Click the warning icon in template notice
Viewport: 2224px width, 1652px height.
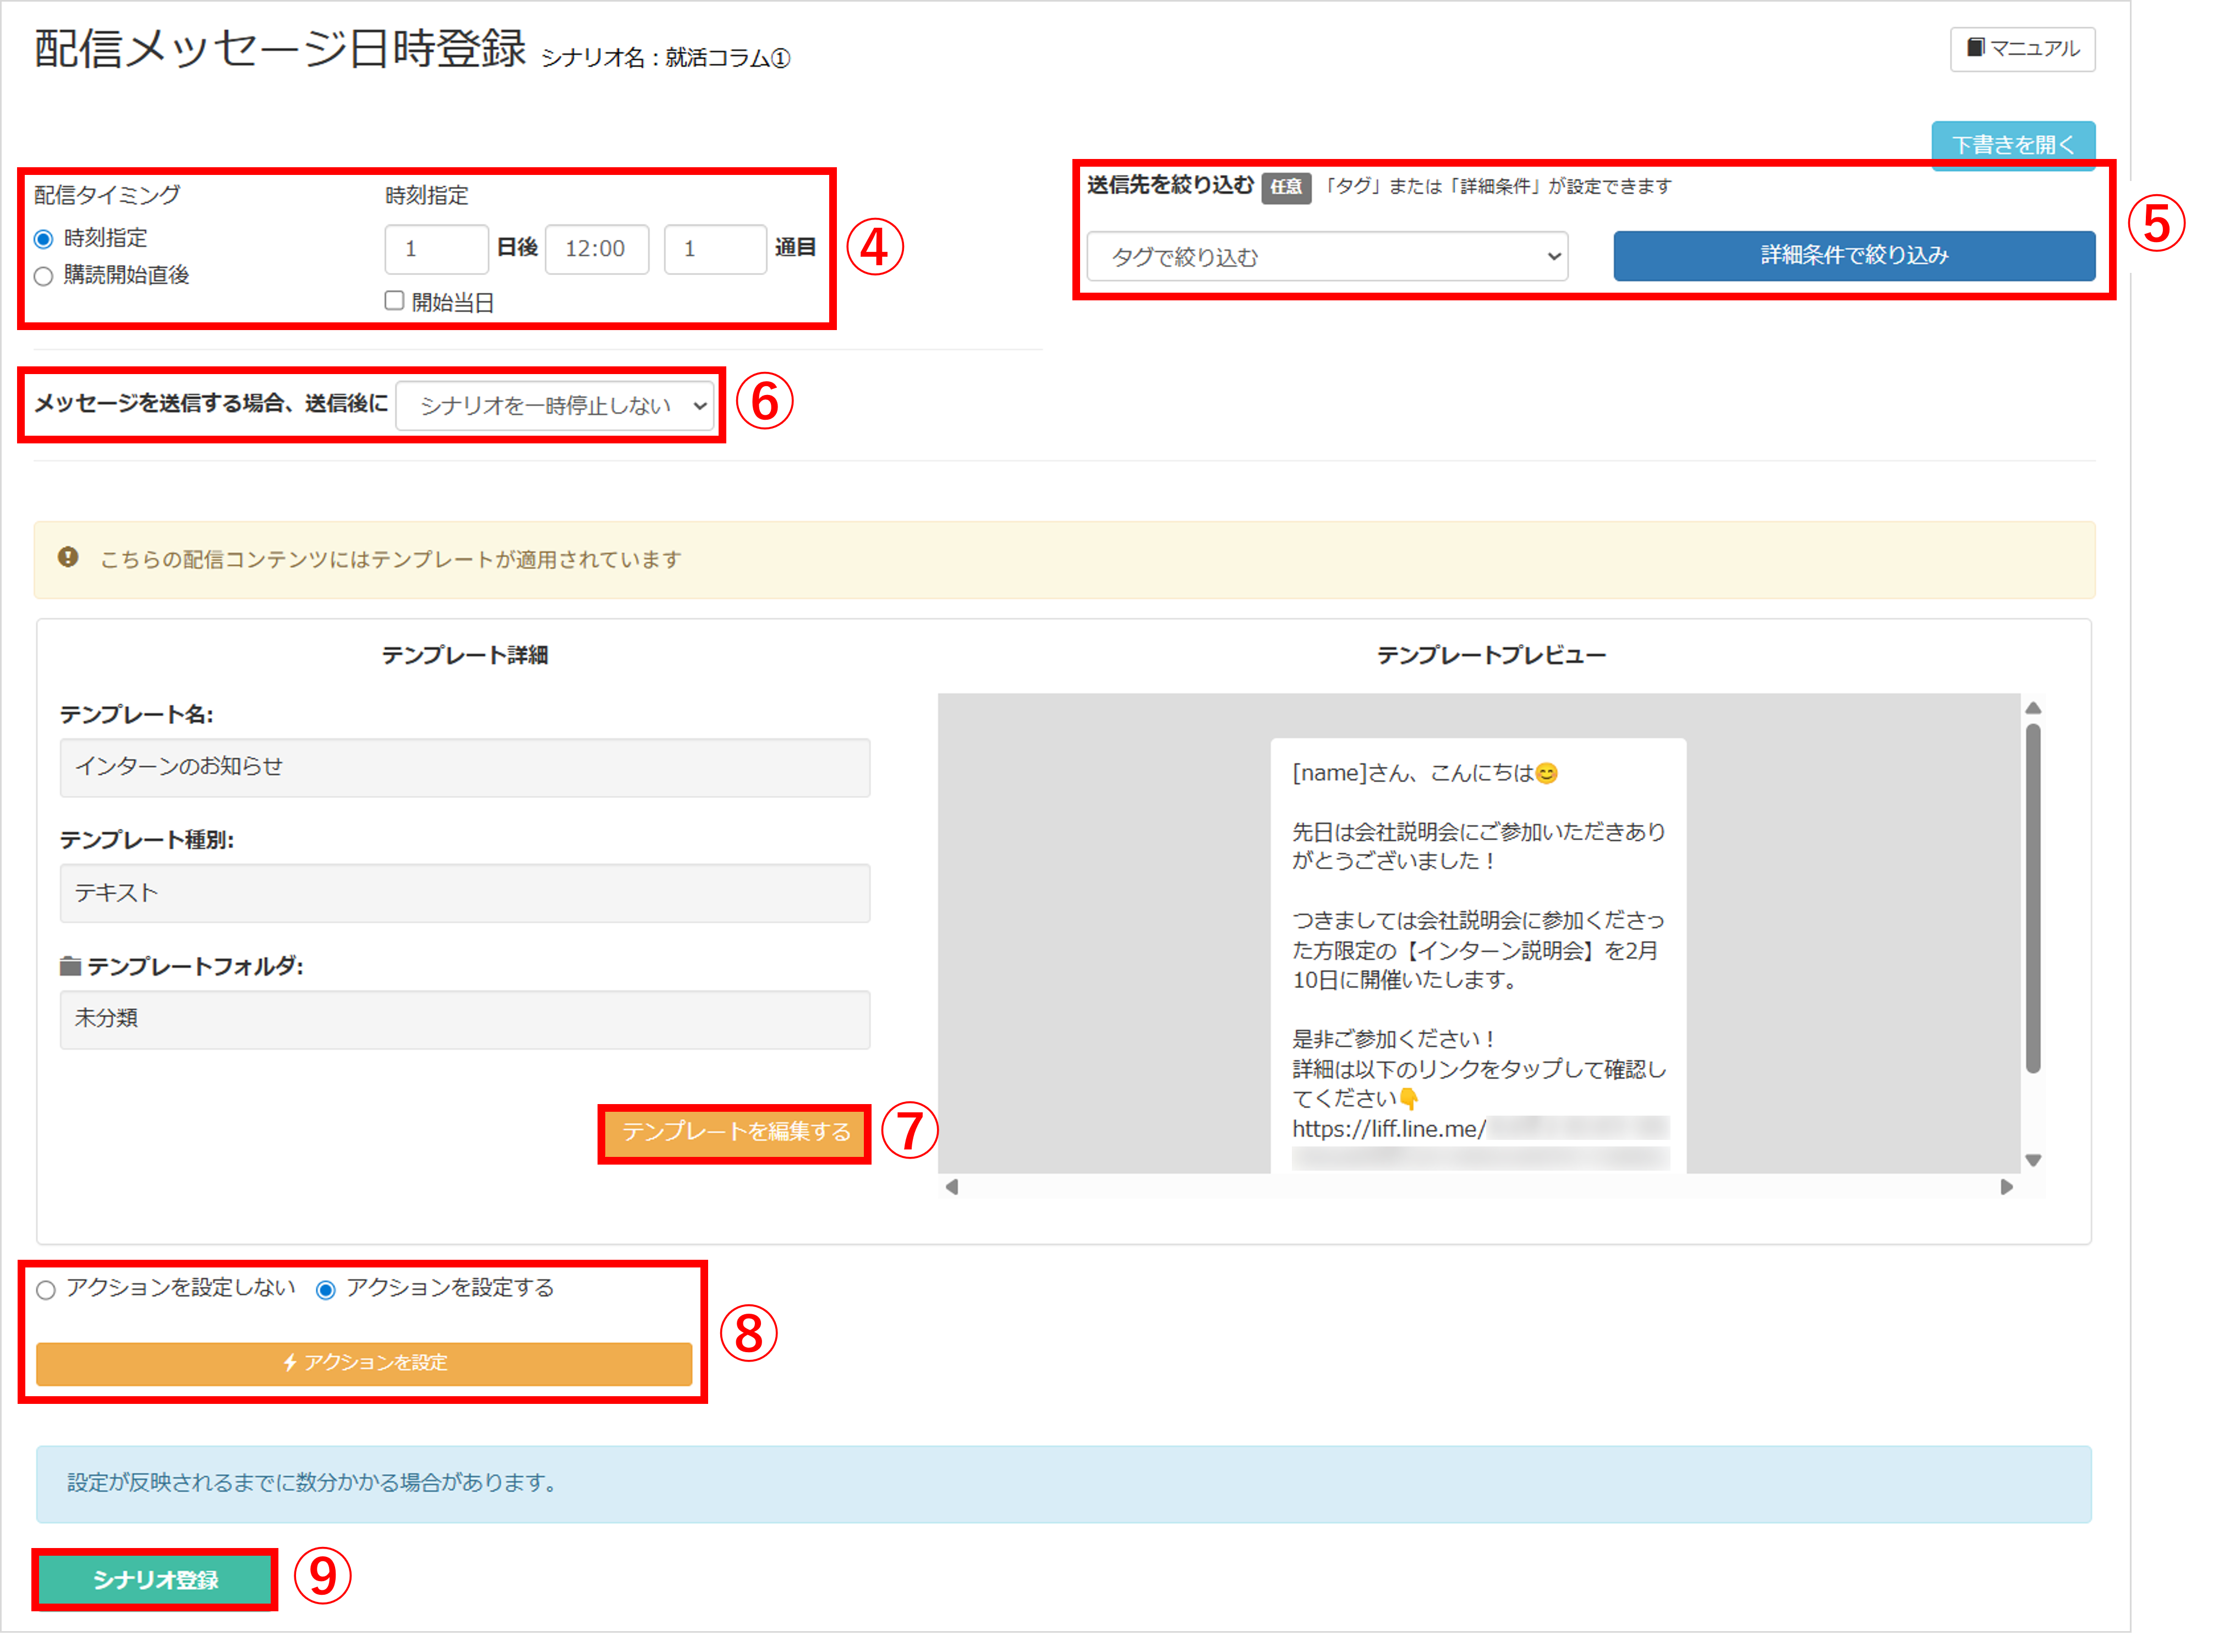[68, 558]
